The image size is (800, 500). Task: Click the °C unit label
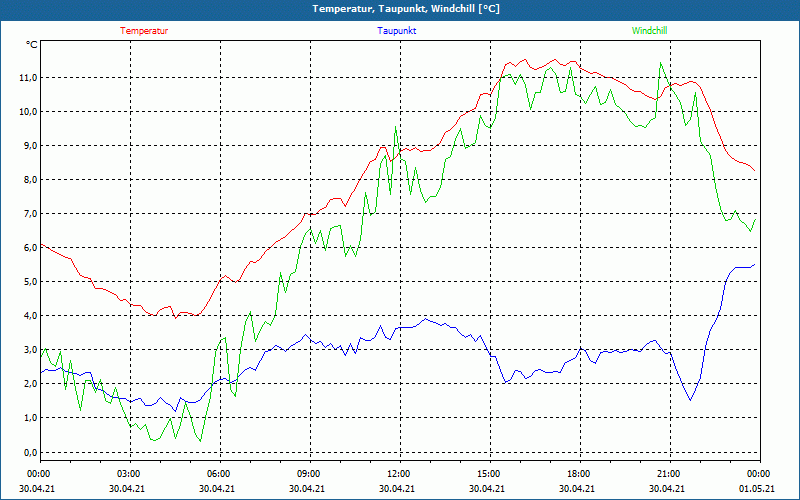tap(32, 45)
